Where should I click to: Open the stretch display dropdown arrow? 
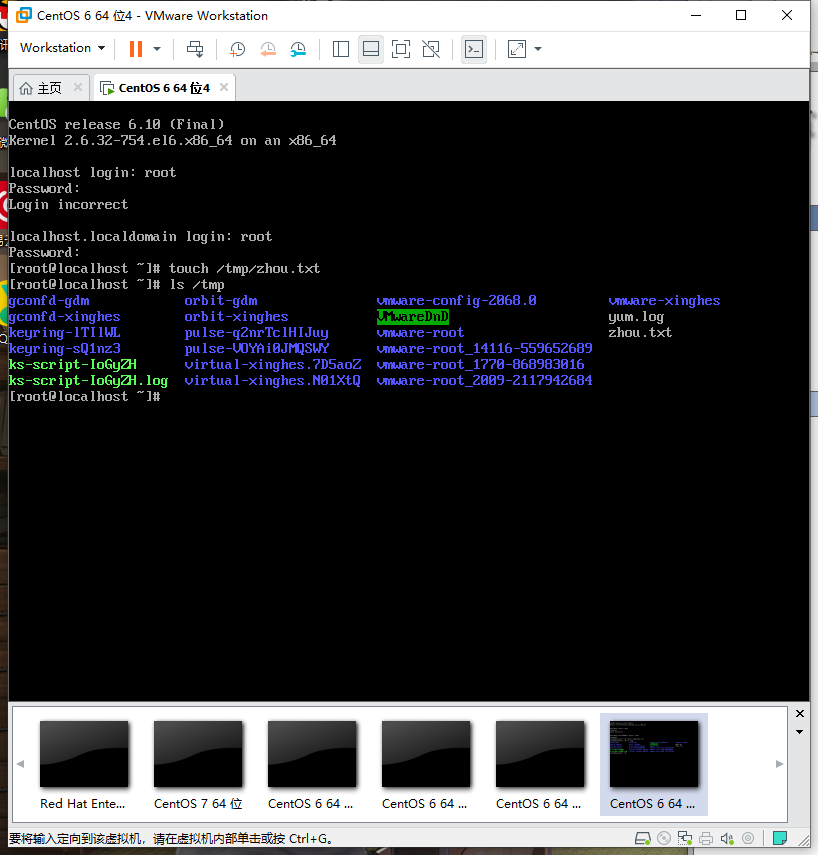coord(538,49)
